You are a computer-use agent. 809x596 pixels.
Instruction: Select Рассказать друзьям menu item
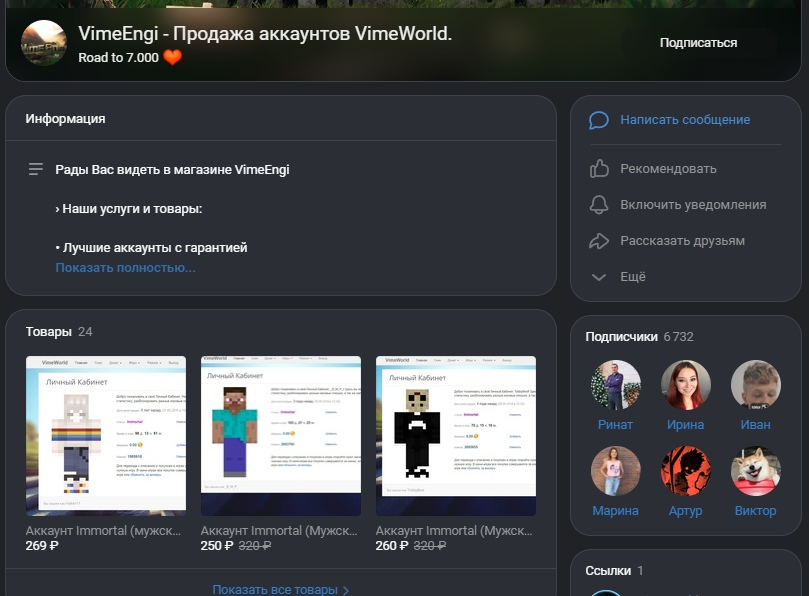pyautogui.click(x=682, y=241)
